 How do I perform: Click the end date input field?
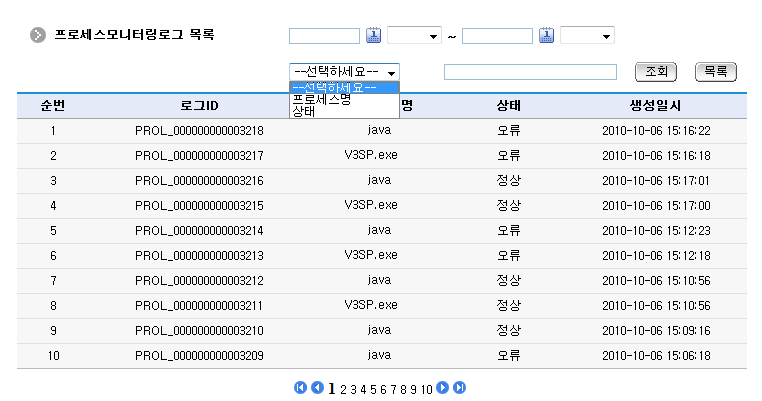coord(497,36)
